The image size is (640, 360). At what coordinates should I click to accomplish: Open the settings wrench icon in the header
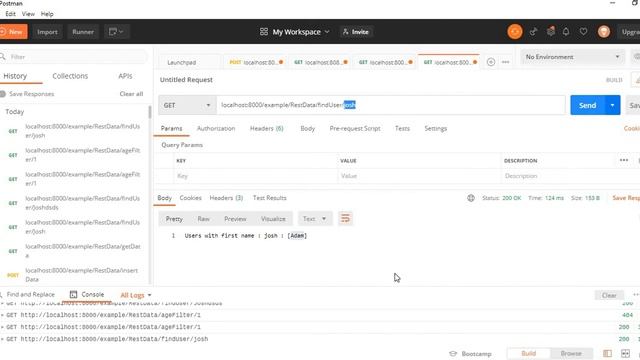551,31
